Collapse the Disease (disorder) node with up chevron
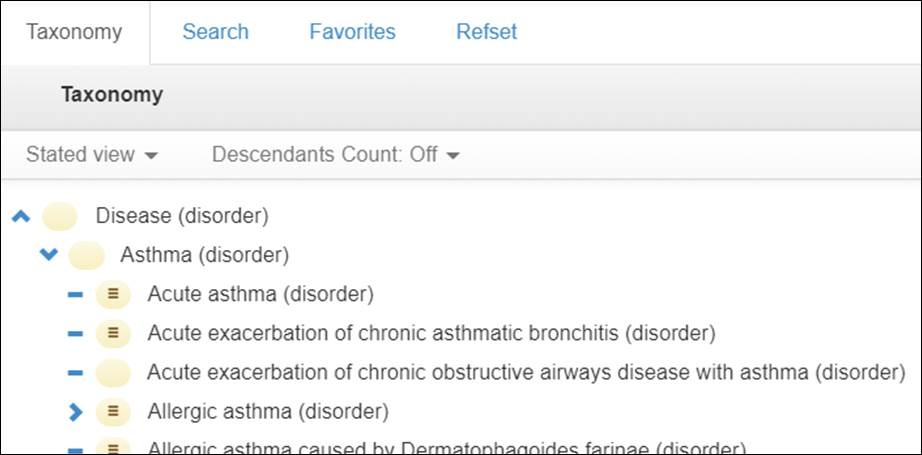The image size is (922, 455). click(21, 217)
